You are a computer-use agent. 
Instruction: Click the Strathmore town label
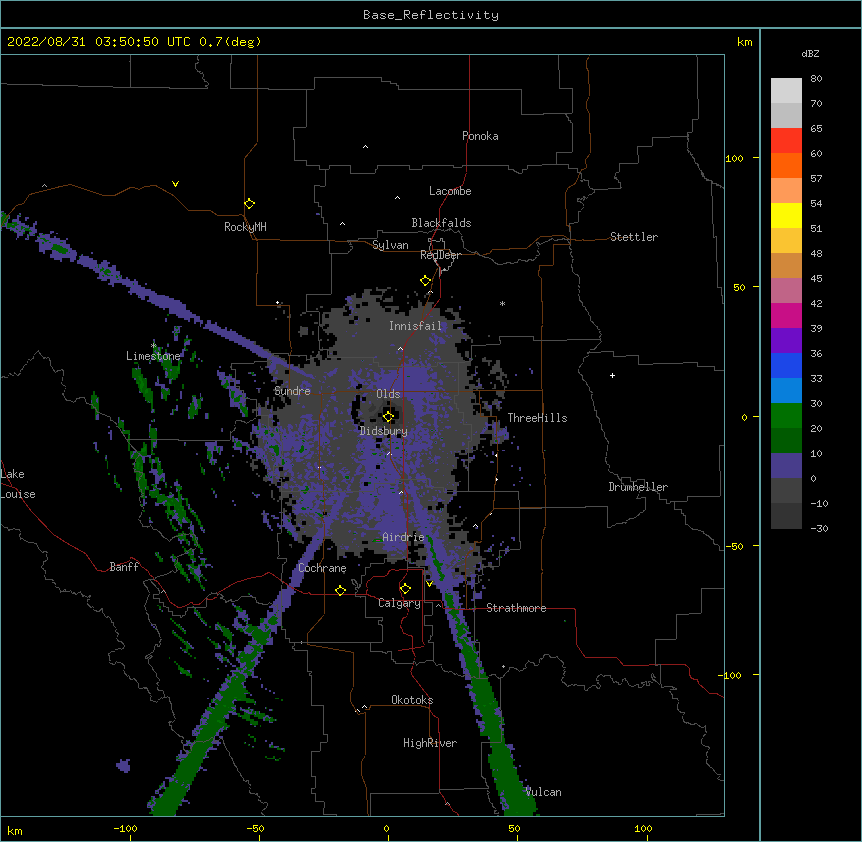click(x=516, y=608)
